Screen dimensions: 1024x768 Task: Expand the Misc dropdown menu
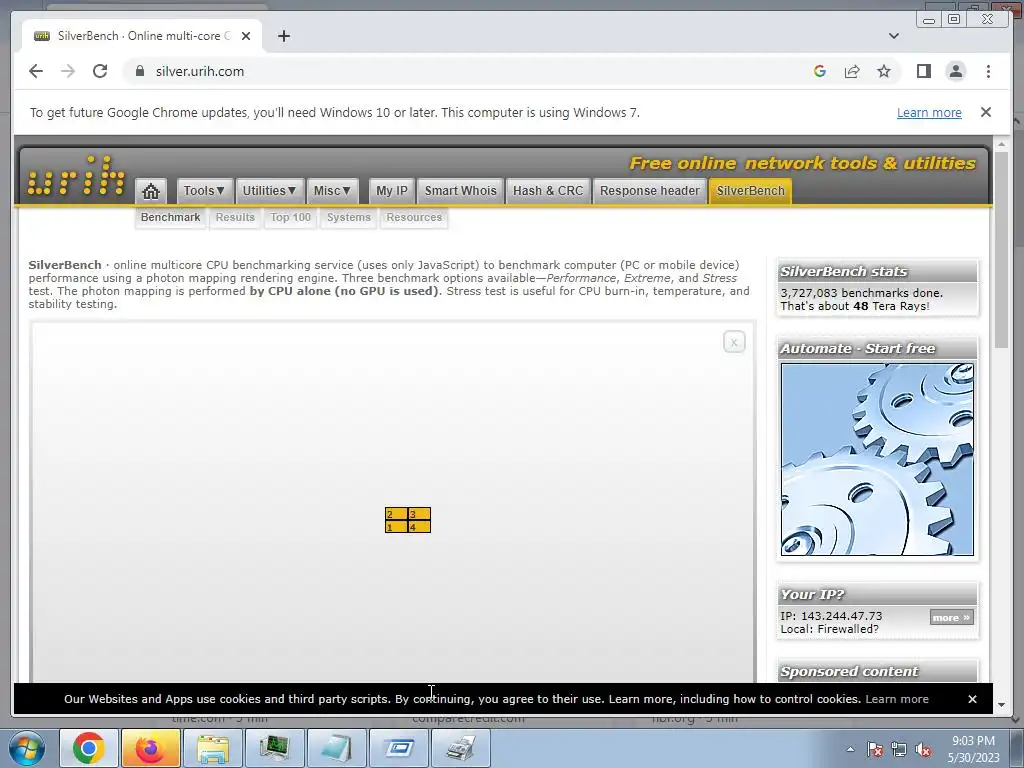click(x=332, y=191)
